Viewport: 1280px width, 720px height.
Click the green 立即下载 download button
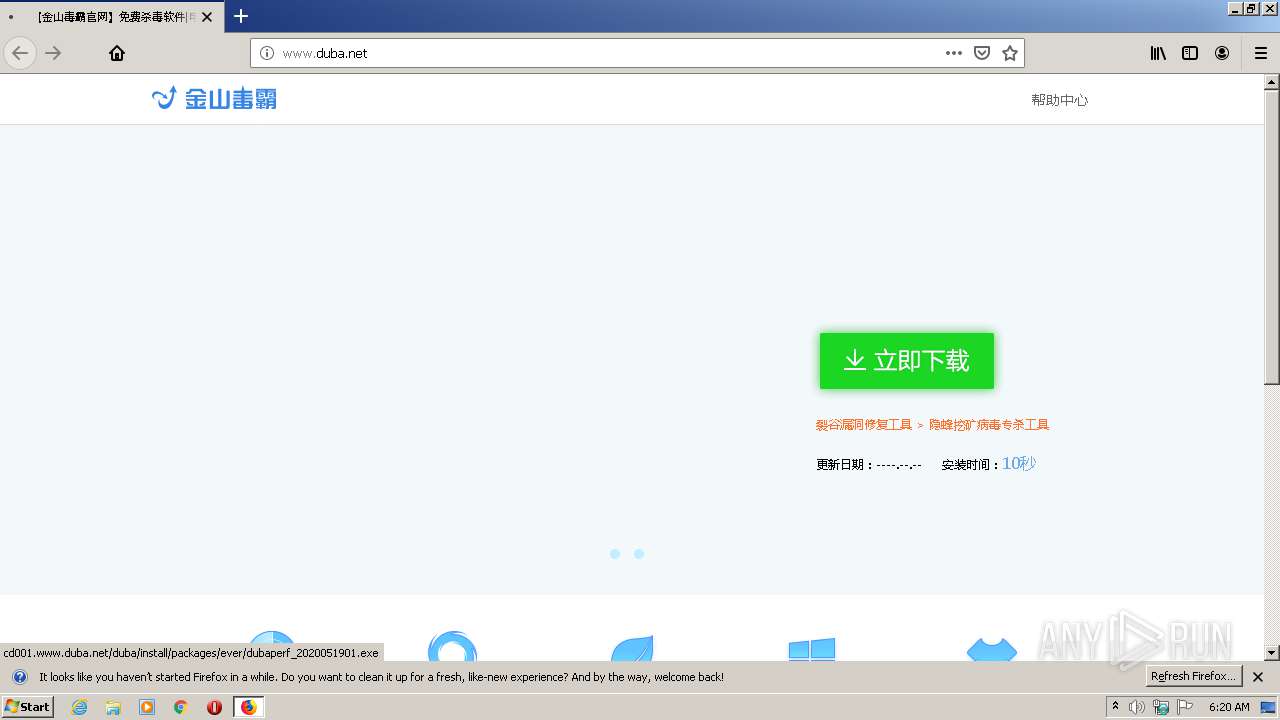[907, 361]
